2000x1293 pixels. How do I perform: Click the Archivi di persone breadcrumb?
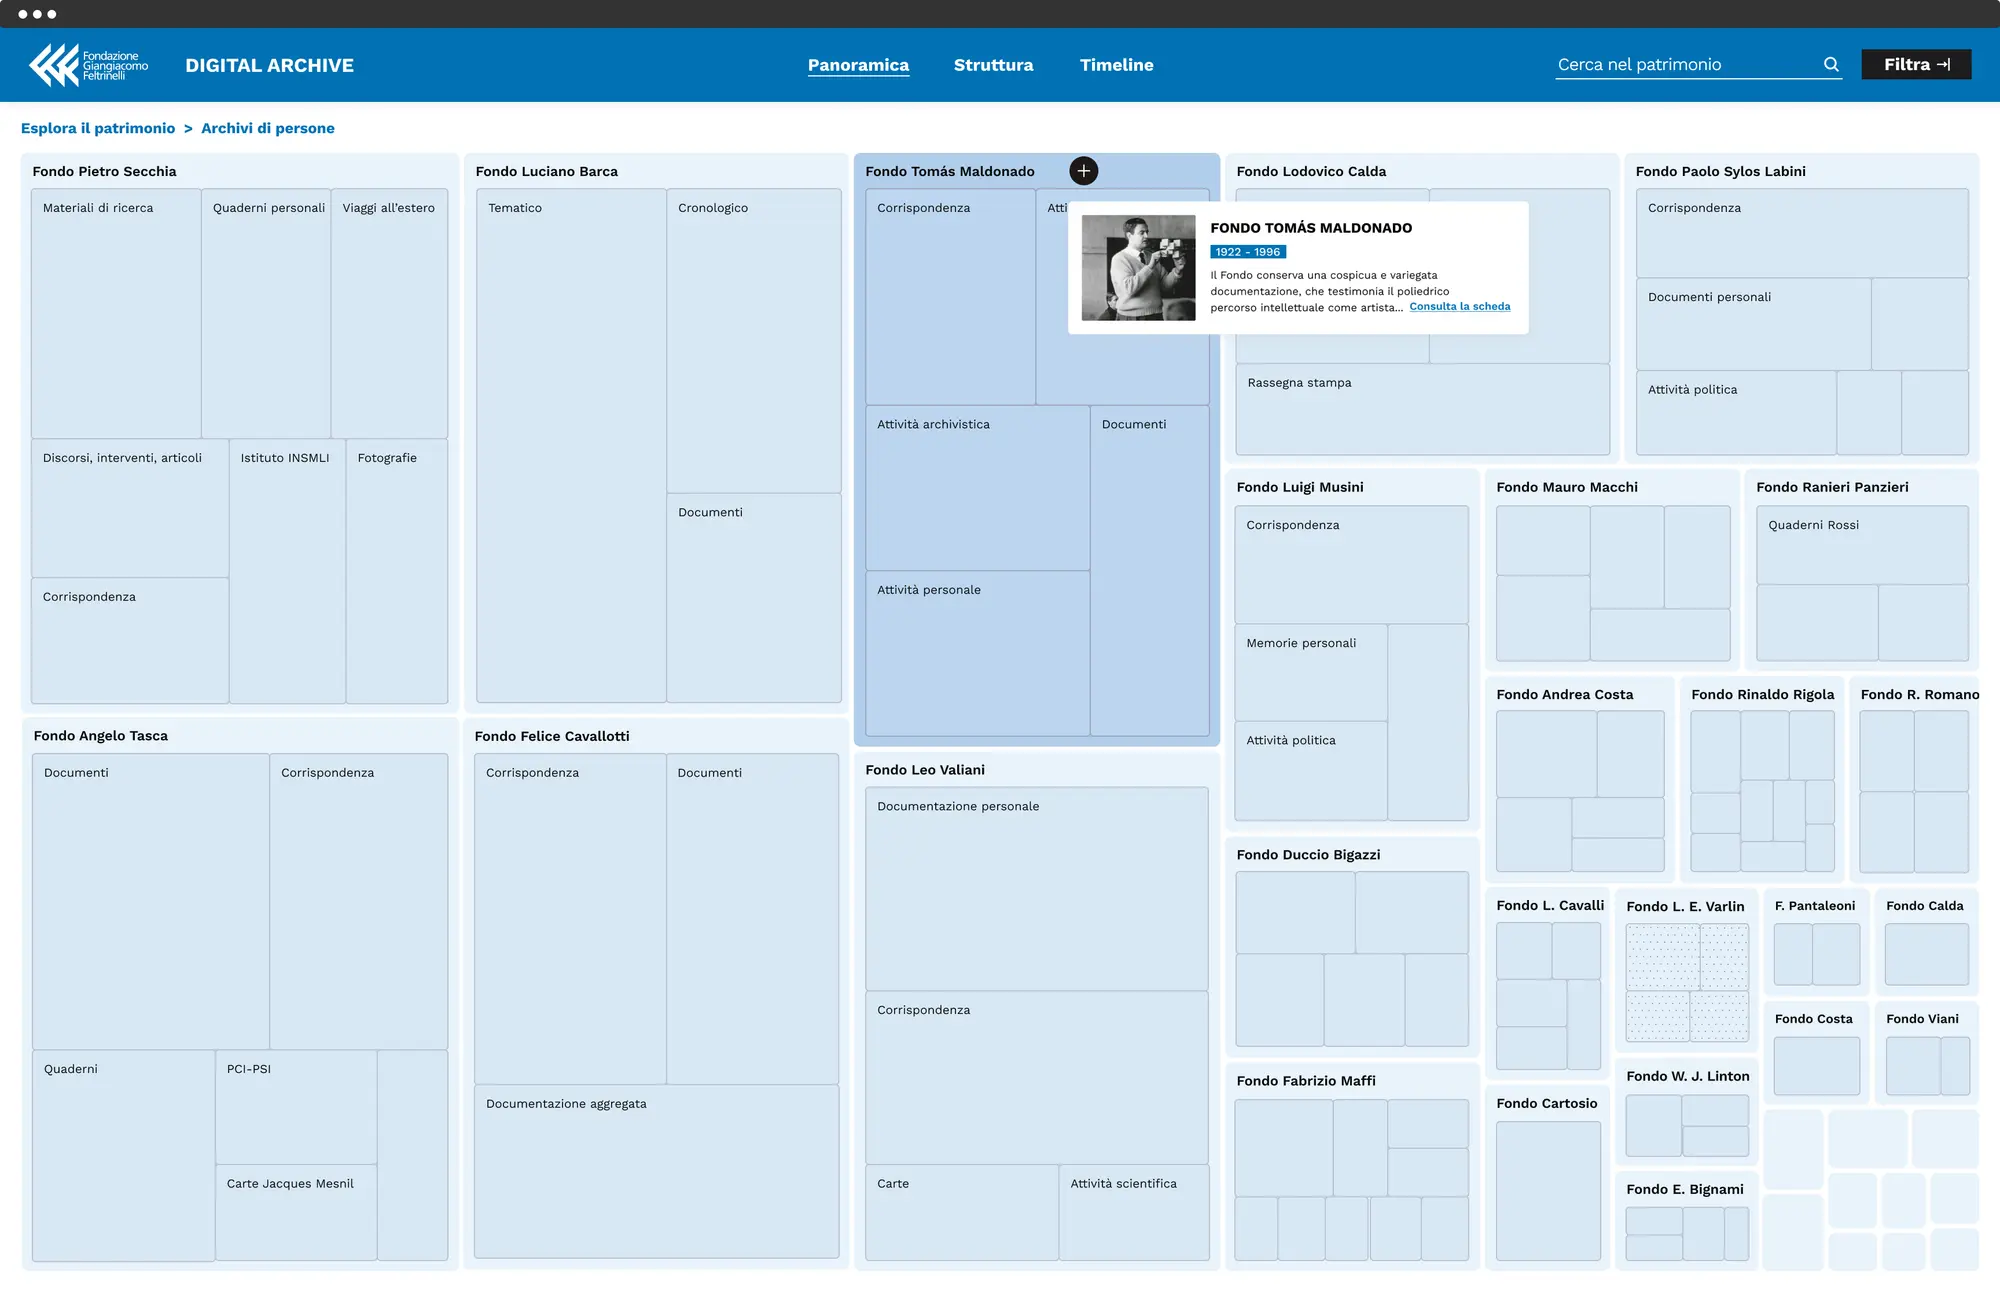268,128
